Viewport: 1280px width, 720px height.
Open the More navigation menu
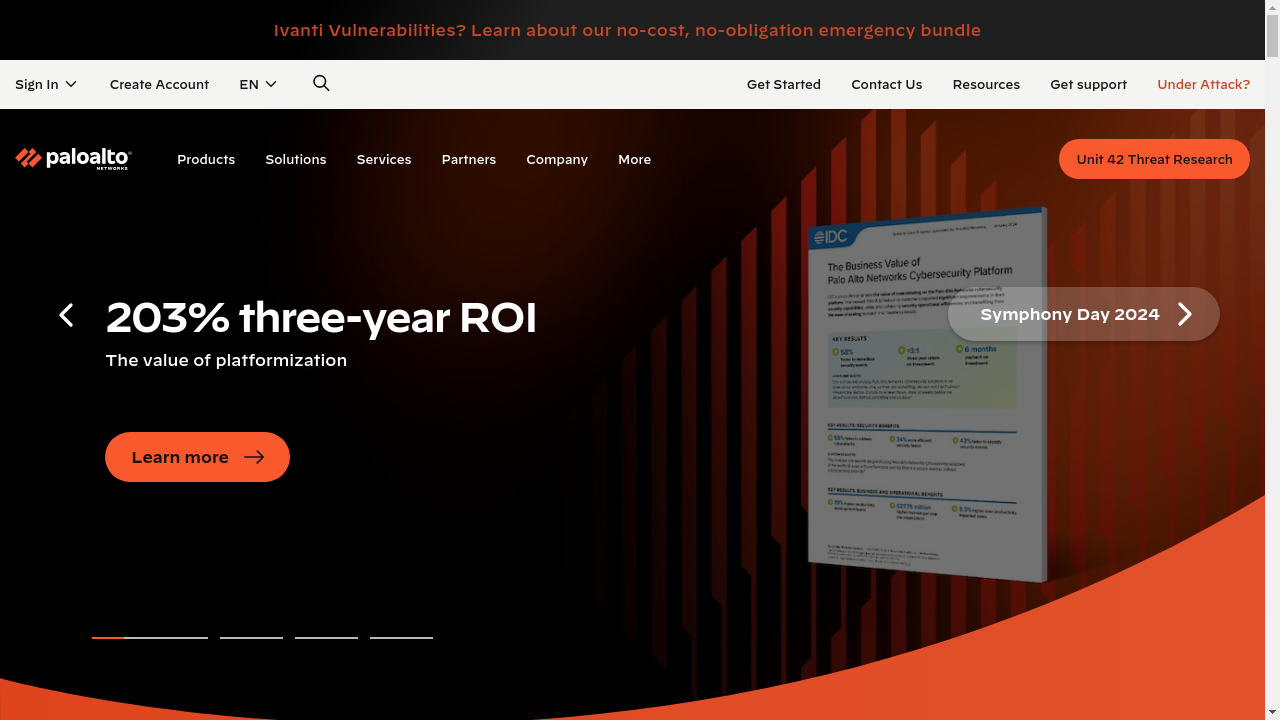point(634,159)
